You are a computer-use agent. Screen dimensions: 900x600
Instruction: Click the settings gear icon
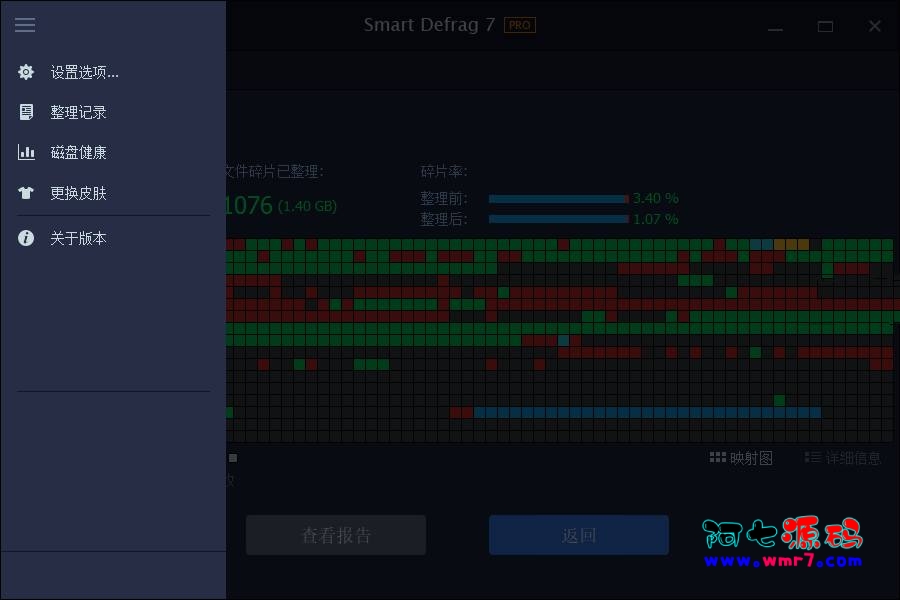(26, 72)
